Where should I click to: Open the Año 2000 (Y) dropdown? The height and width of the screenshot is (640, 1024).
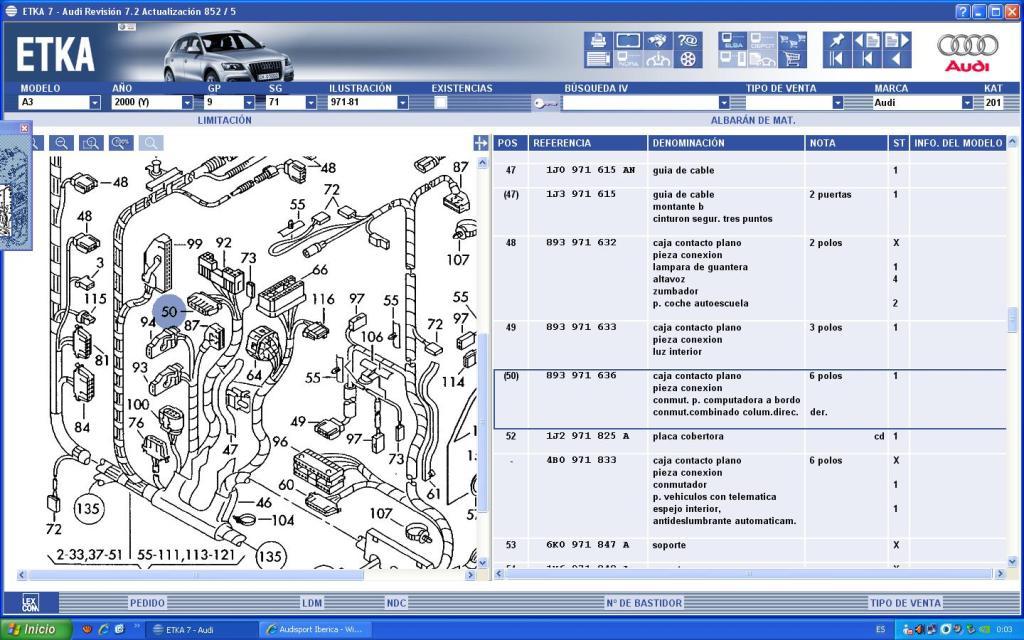187,103
